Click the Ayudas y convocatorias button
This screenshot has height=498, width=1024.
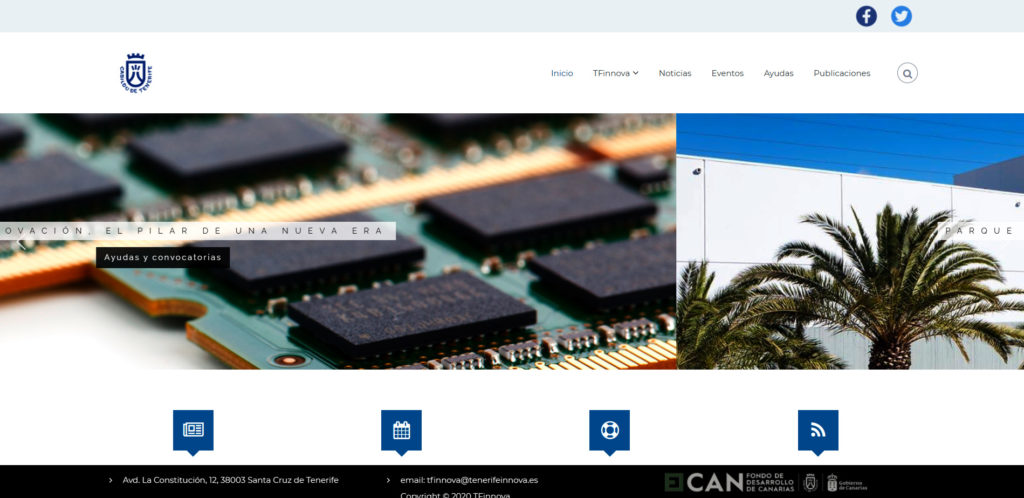[x=163, y=257]
